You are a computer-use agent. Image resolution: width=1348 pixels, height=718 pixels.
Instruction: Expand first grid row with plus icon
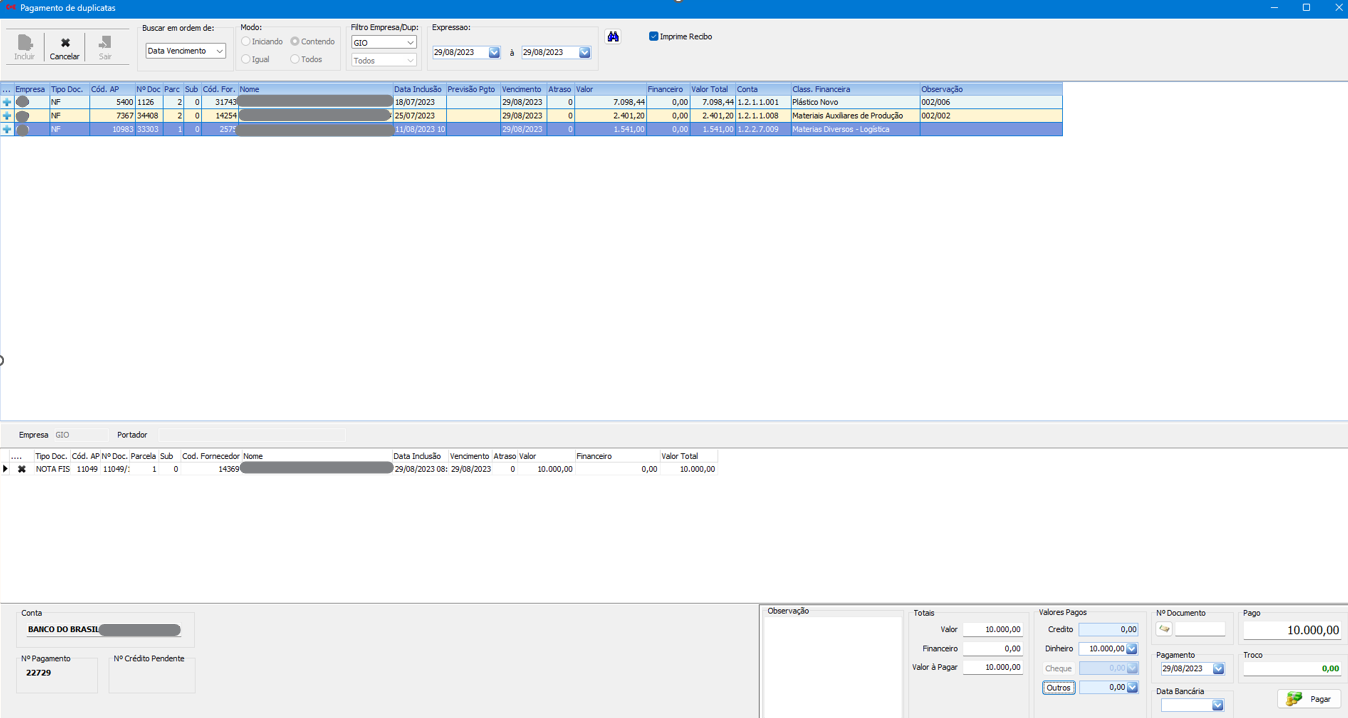coord(7,102)
